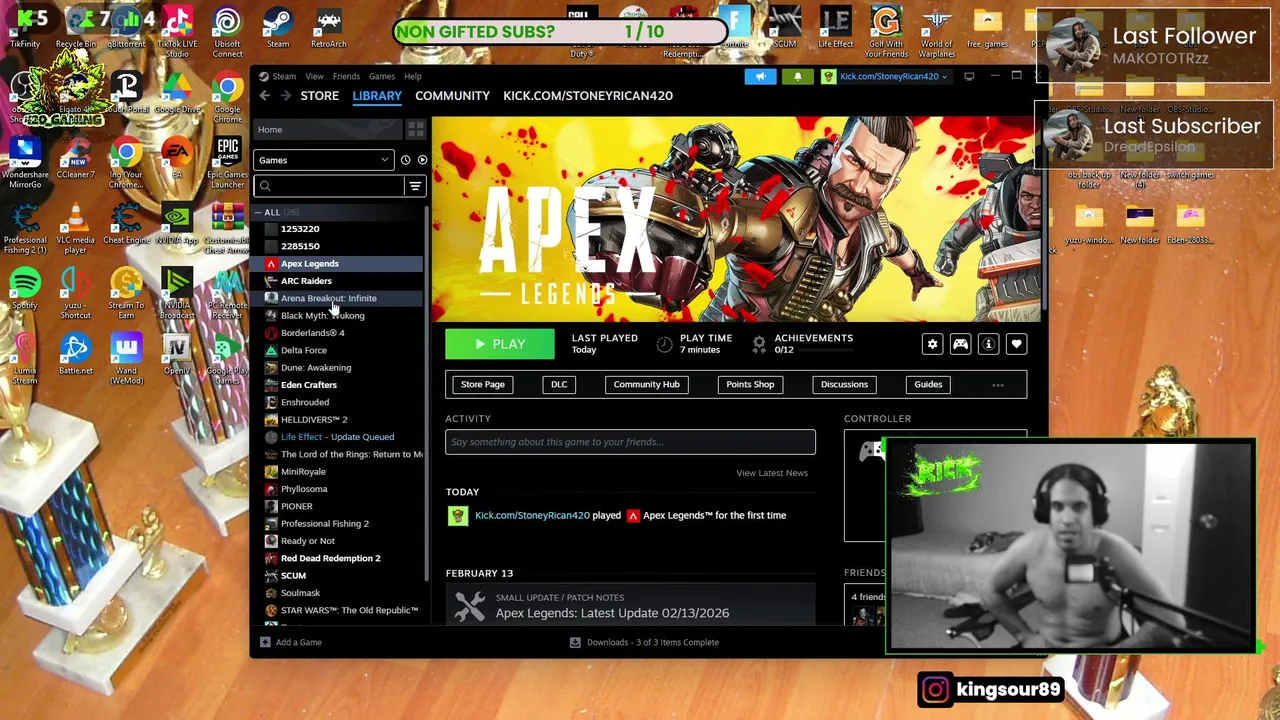Open the Kick.com/StoneyRican420 account dropdown

(884, 76)
